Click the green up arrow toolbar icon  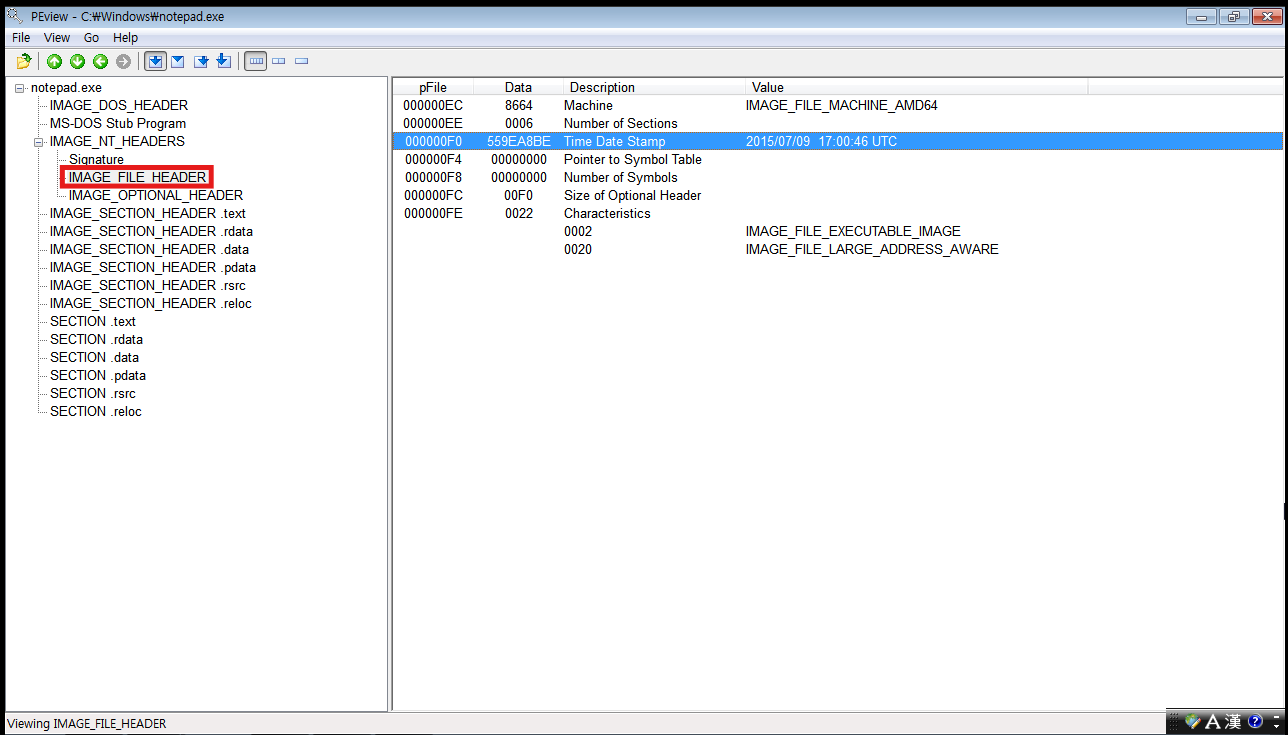[55, 62]
